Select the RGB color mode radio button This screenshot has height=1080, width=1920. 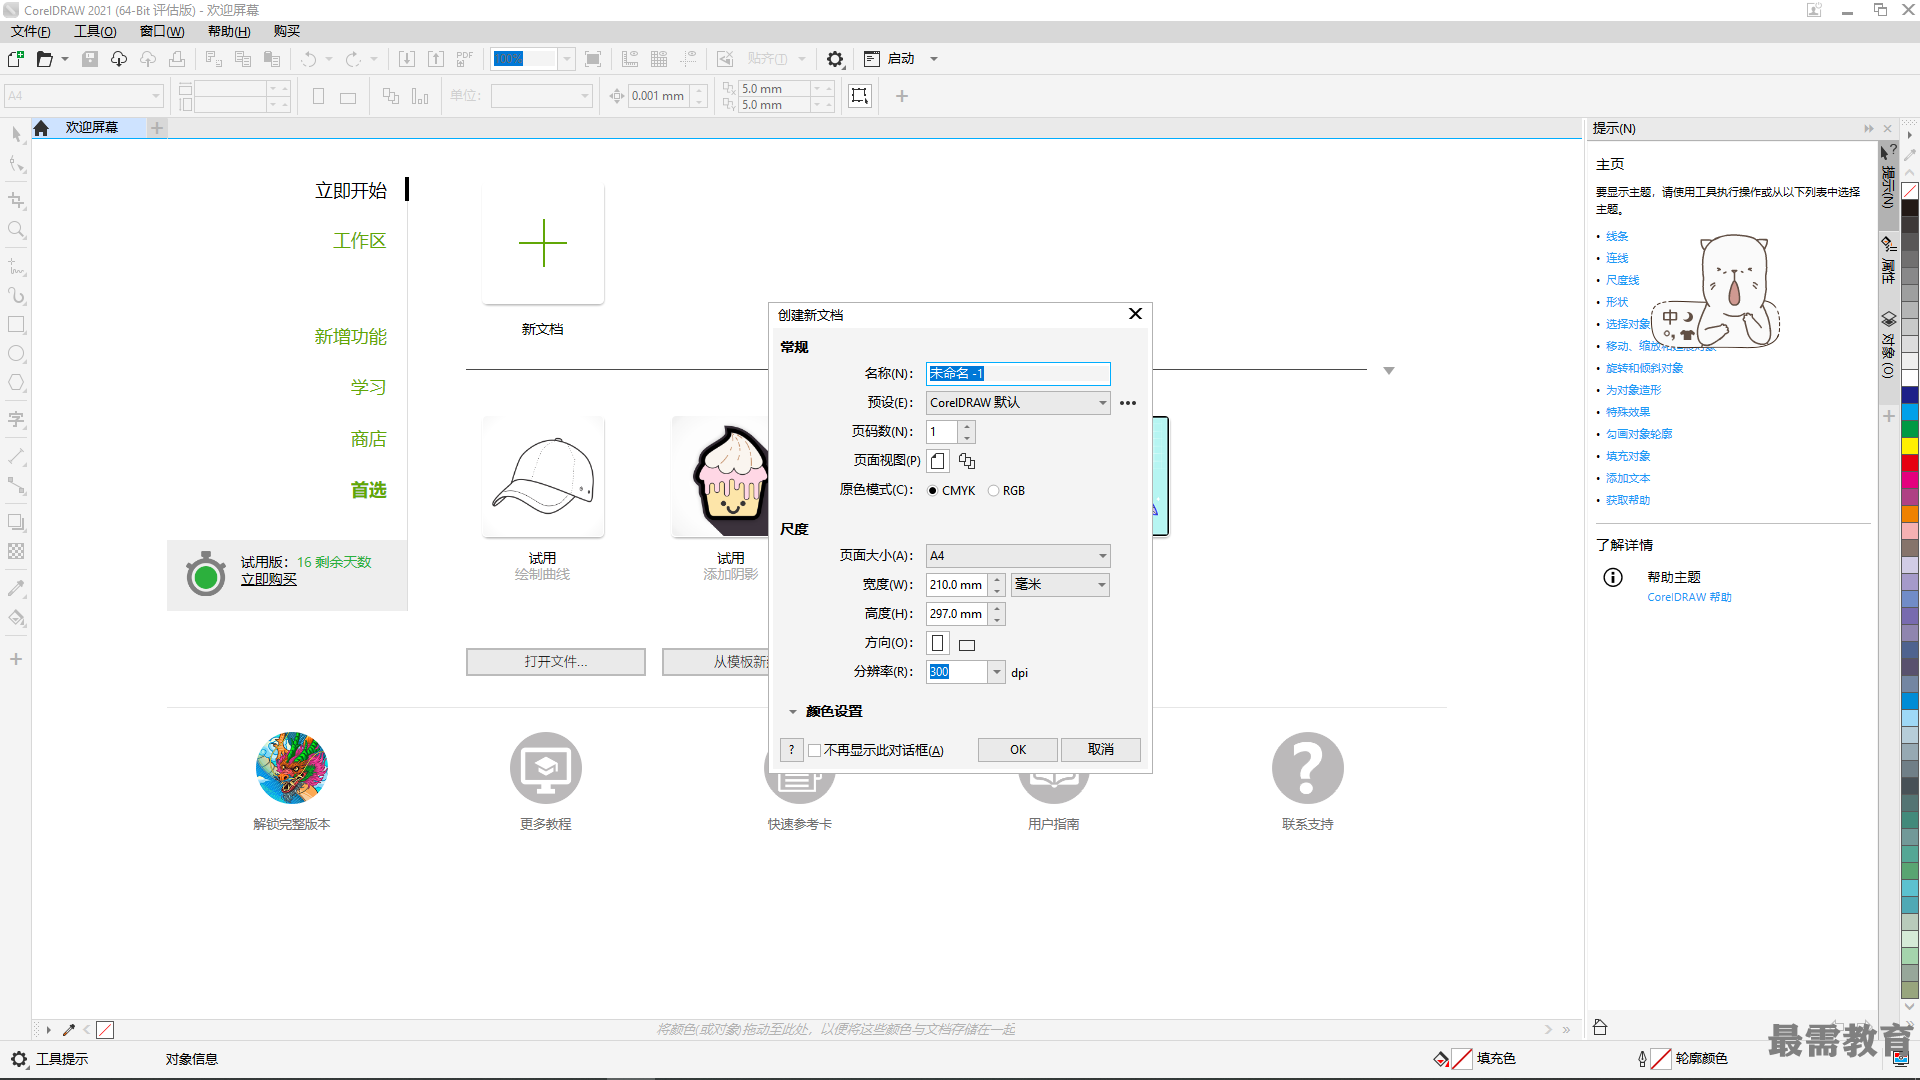(993, 491)
